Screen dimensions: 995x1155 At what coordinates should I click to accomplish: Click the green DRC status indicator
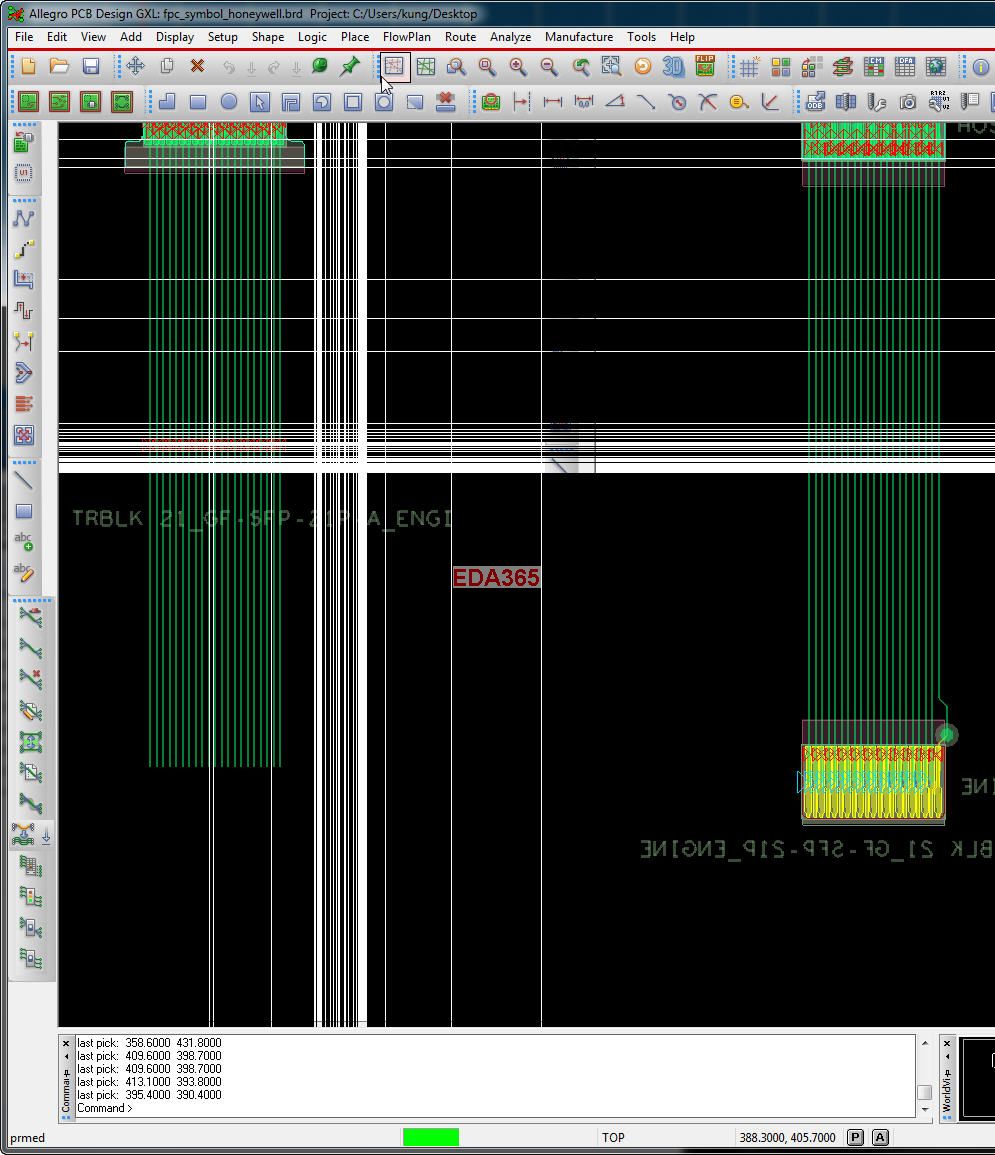click(431, 1137)
